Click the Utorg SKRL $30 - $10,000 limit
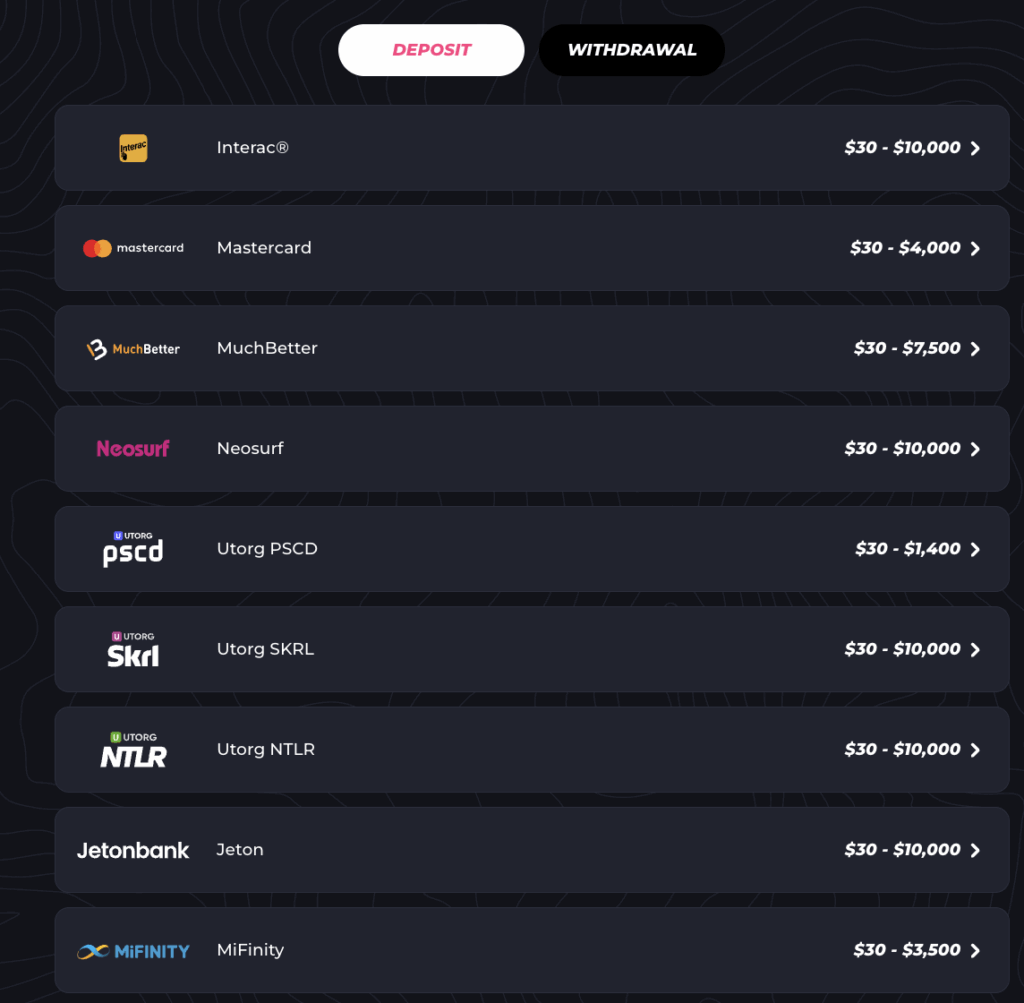 (x=902, y=649)
